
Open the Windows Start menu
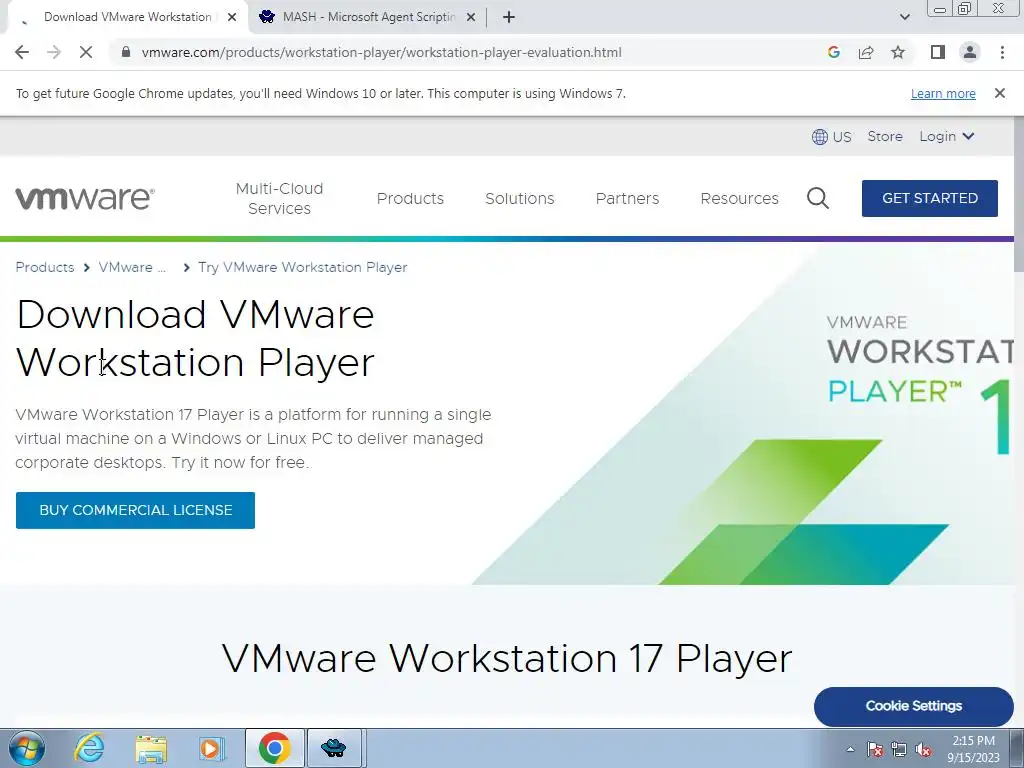click(26, 748)
